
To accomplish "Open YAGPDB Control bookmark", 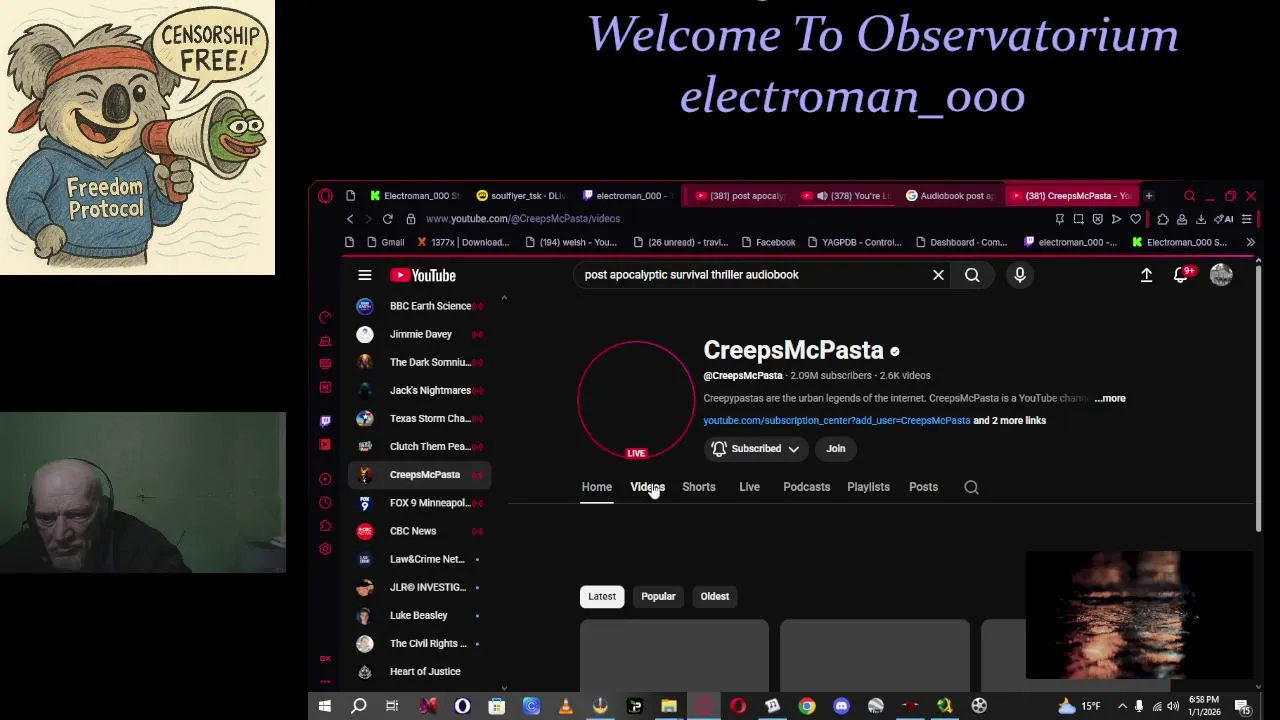I will coord(853,242).
